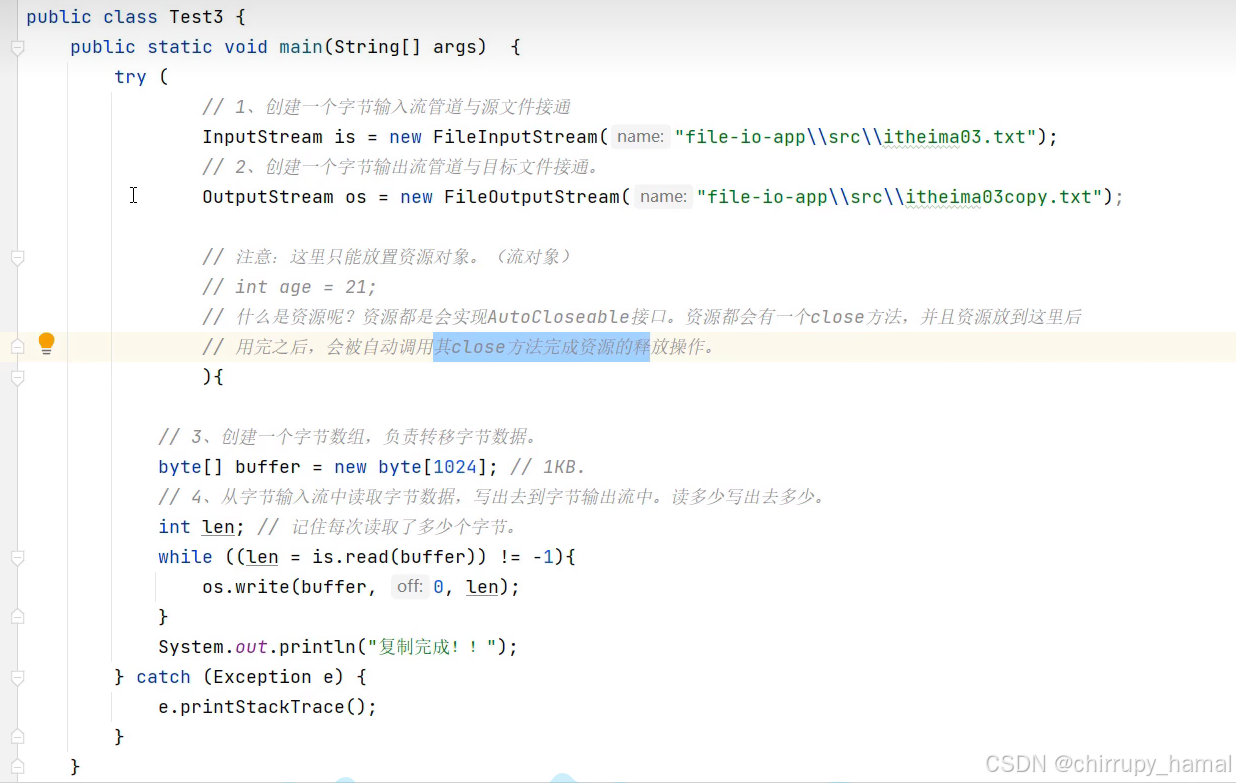Image resolution: width=1236 pixels, height=783 pixels.
Task: Click the itheima03copy.txt string literal
Action: pyautogui.click(x=897, y=197)
